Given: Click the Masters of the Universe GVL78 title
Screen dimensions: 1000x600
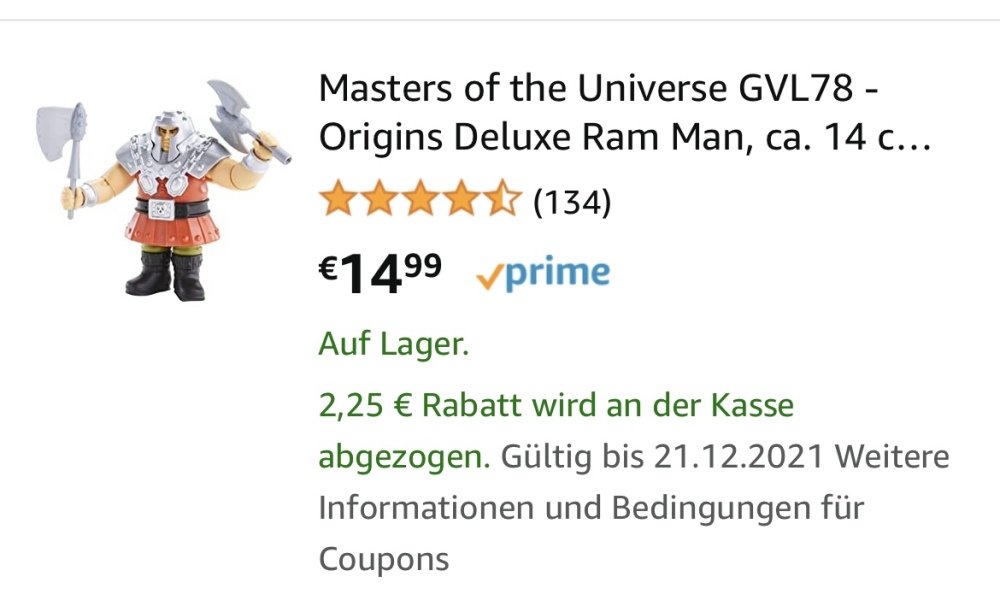Looking at the screenshot, I should [x=624, y=112].
